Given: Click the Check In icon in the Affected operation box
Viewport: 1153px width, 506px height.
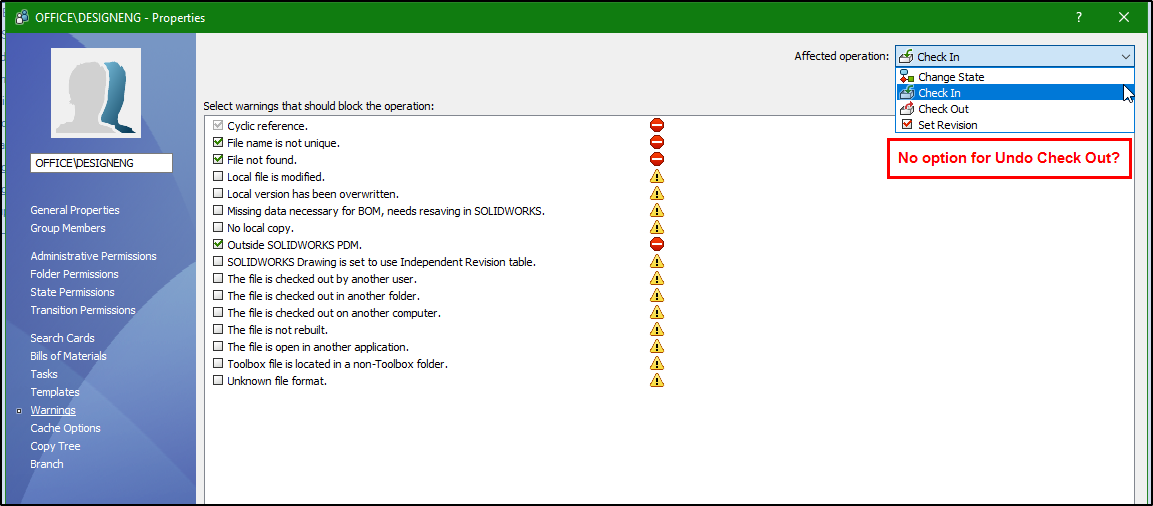Looking at the screenshot, I should tap(907, 57).
